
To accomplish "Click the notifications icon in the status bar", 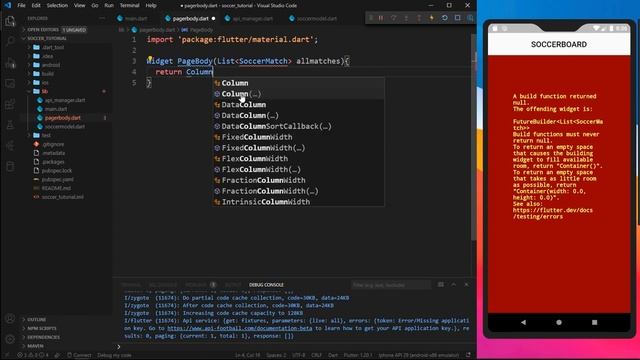I will 468,355.
